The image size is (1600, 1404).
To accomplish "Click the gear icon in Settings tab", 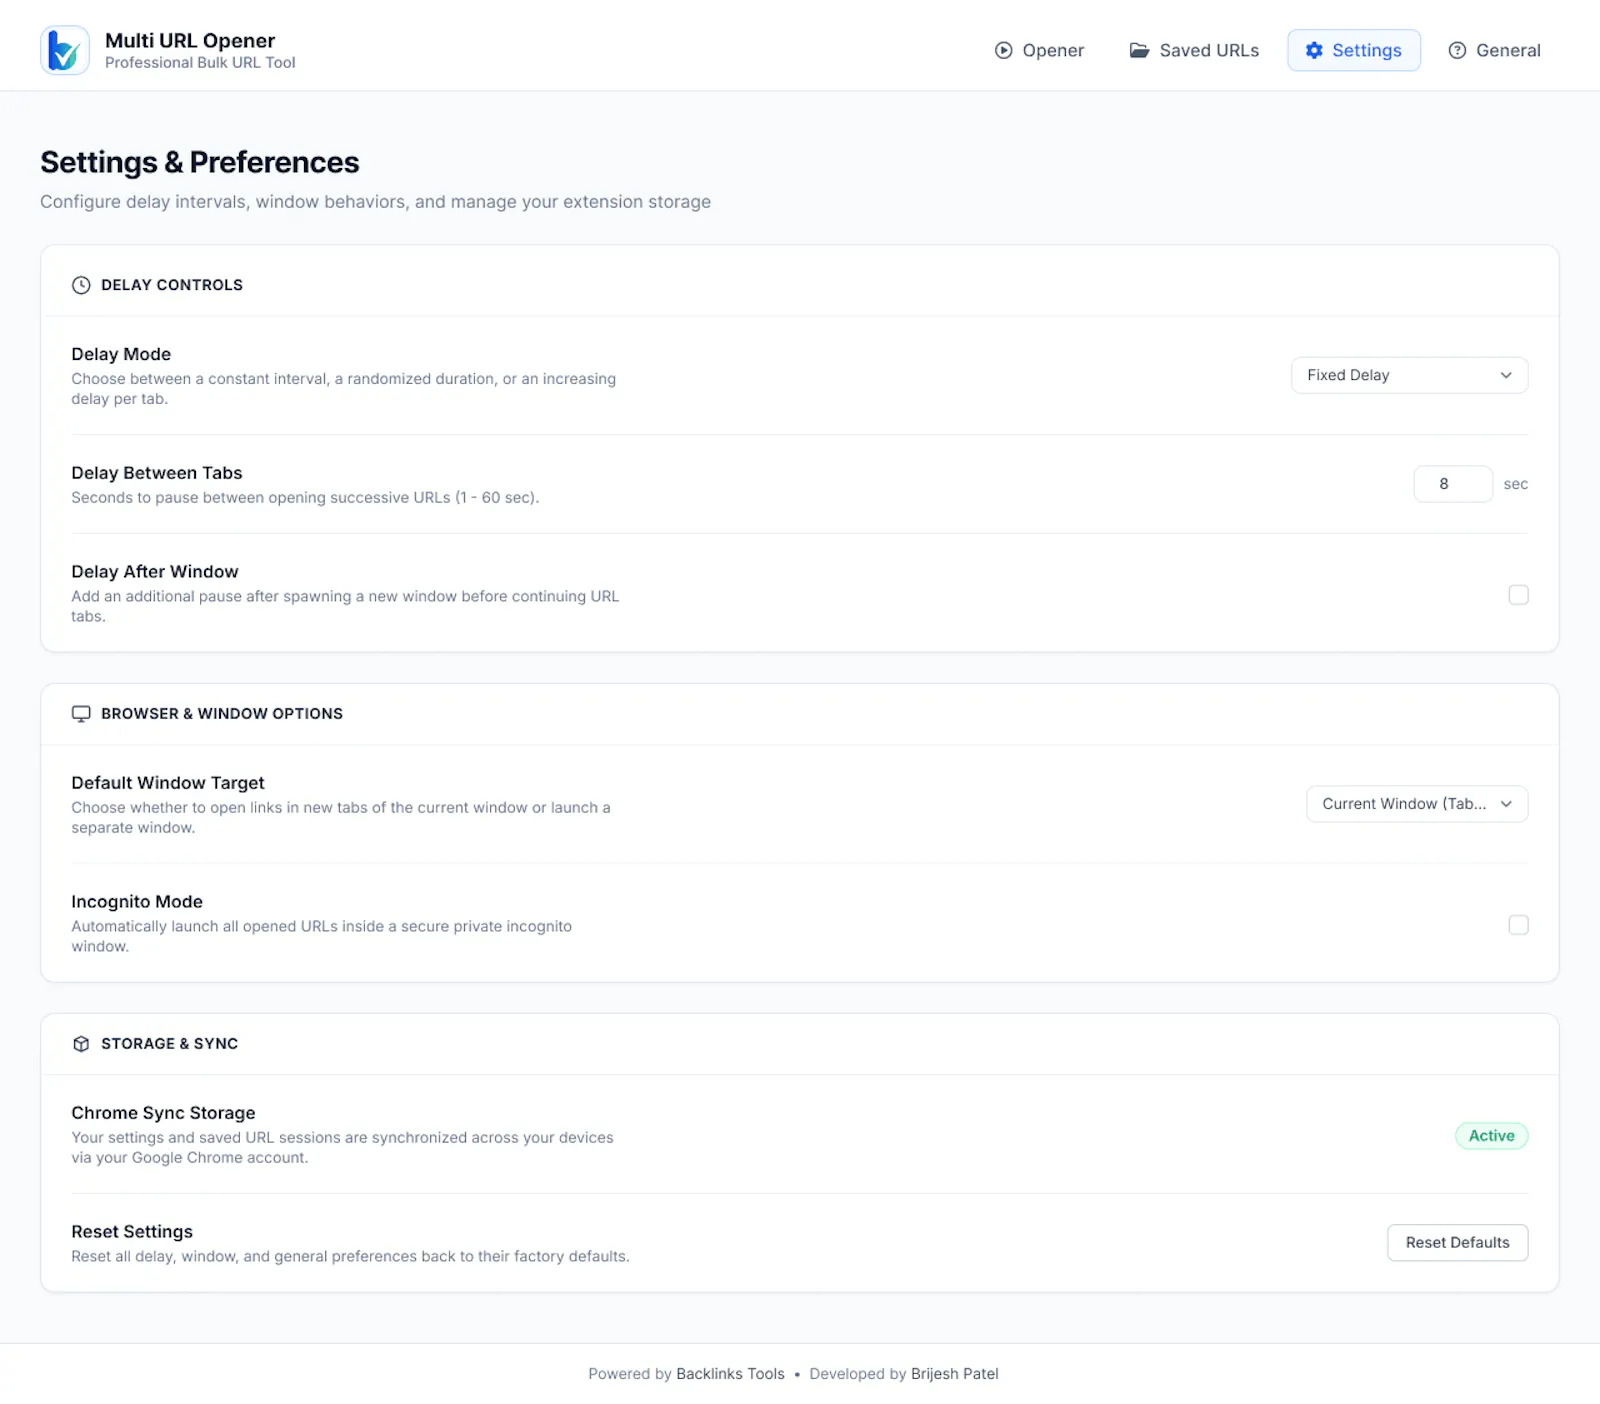I will tap(1314, 50).
